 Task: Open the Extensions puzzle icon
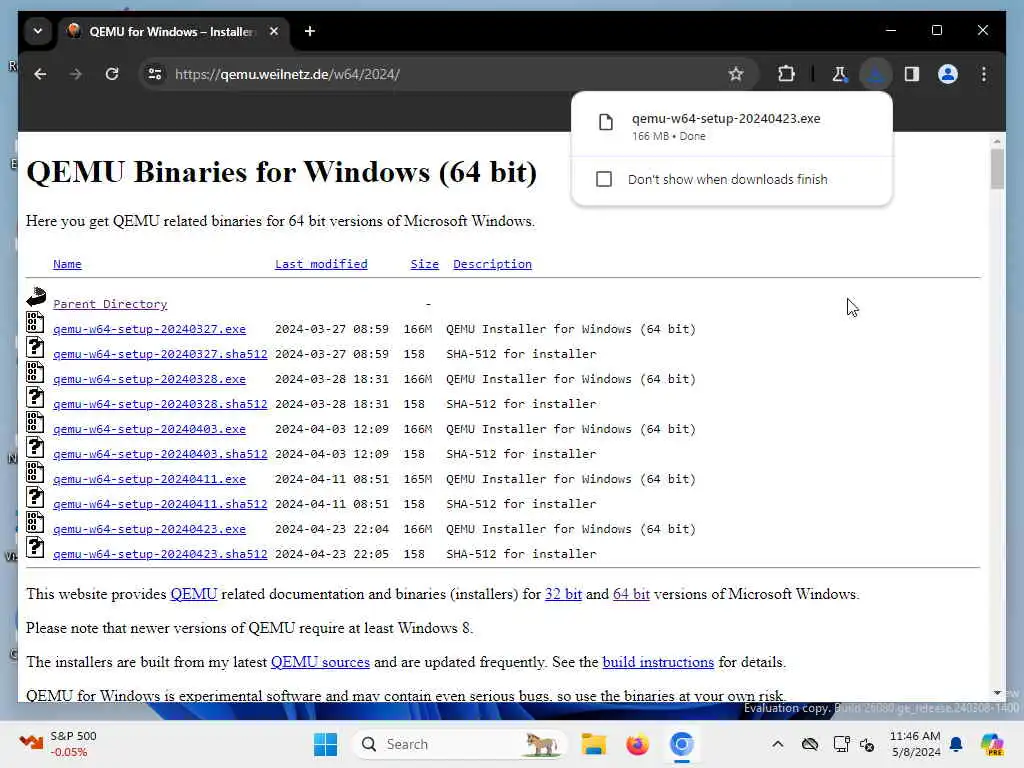point(786,74)
